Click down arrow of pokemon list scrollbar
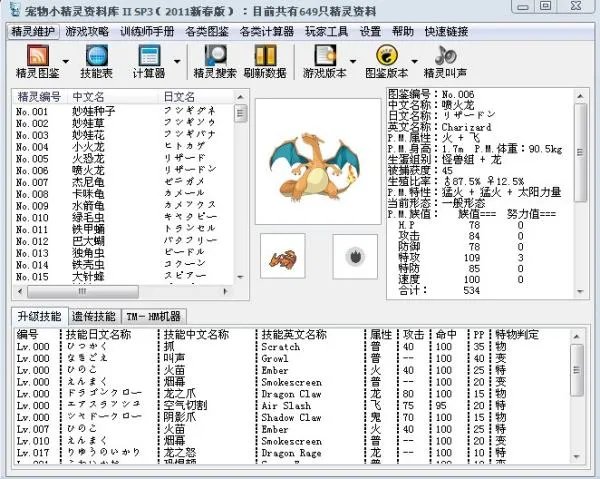This screenshot has height=479, width=600. tap(240, 277)
